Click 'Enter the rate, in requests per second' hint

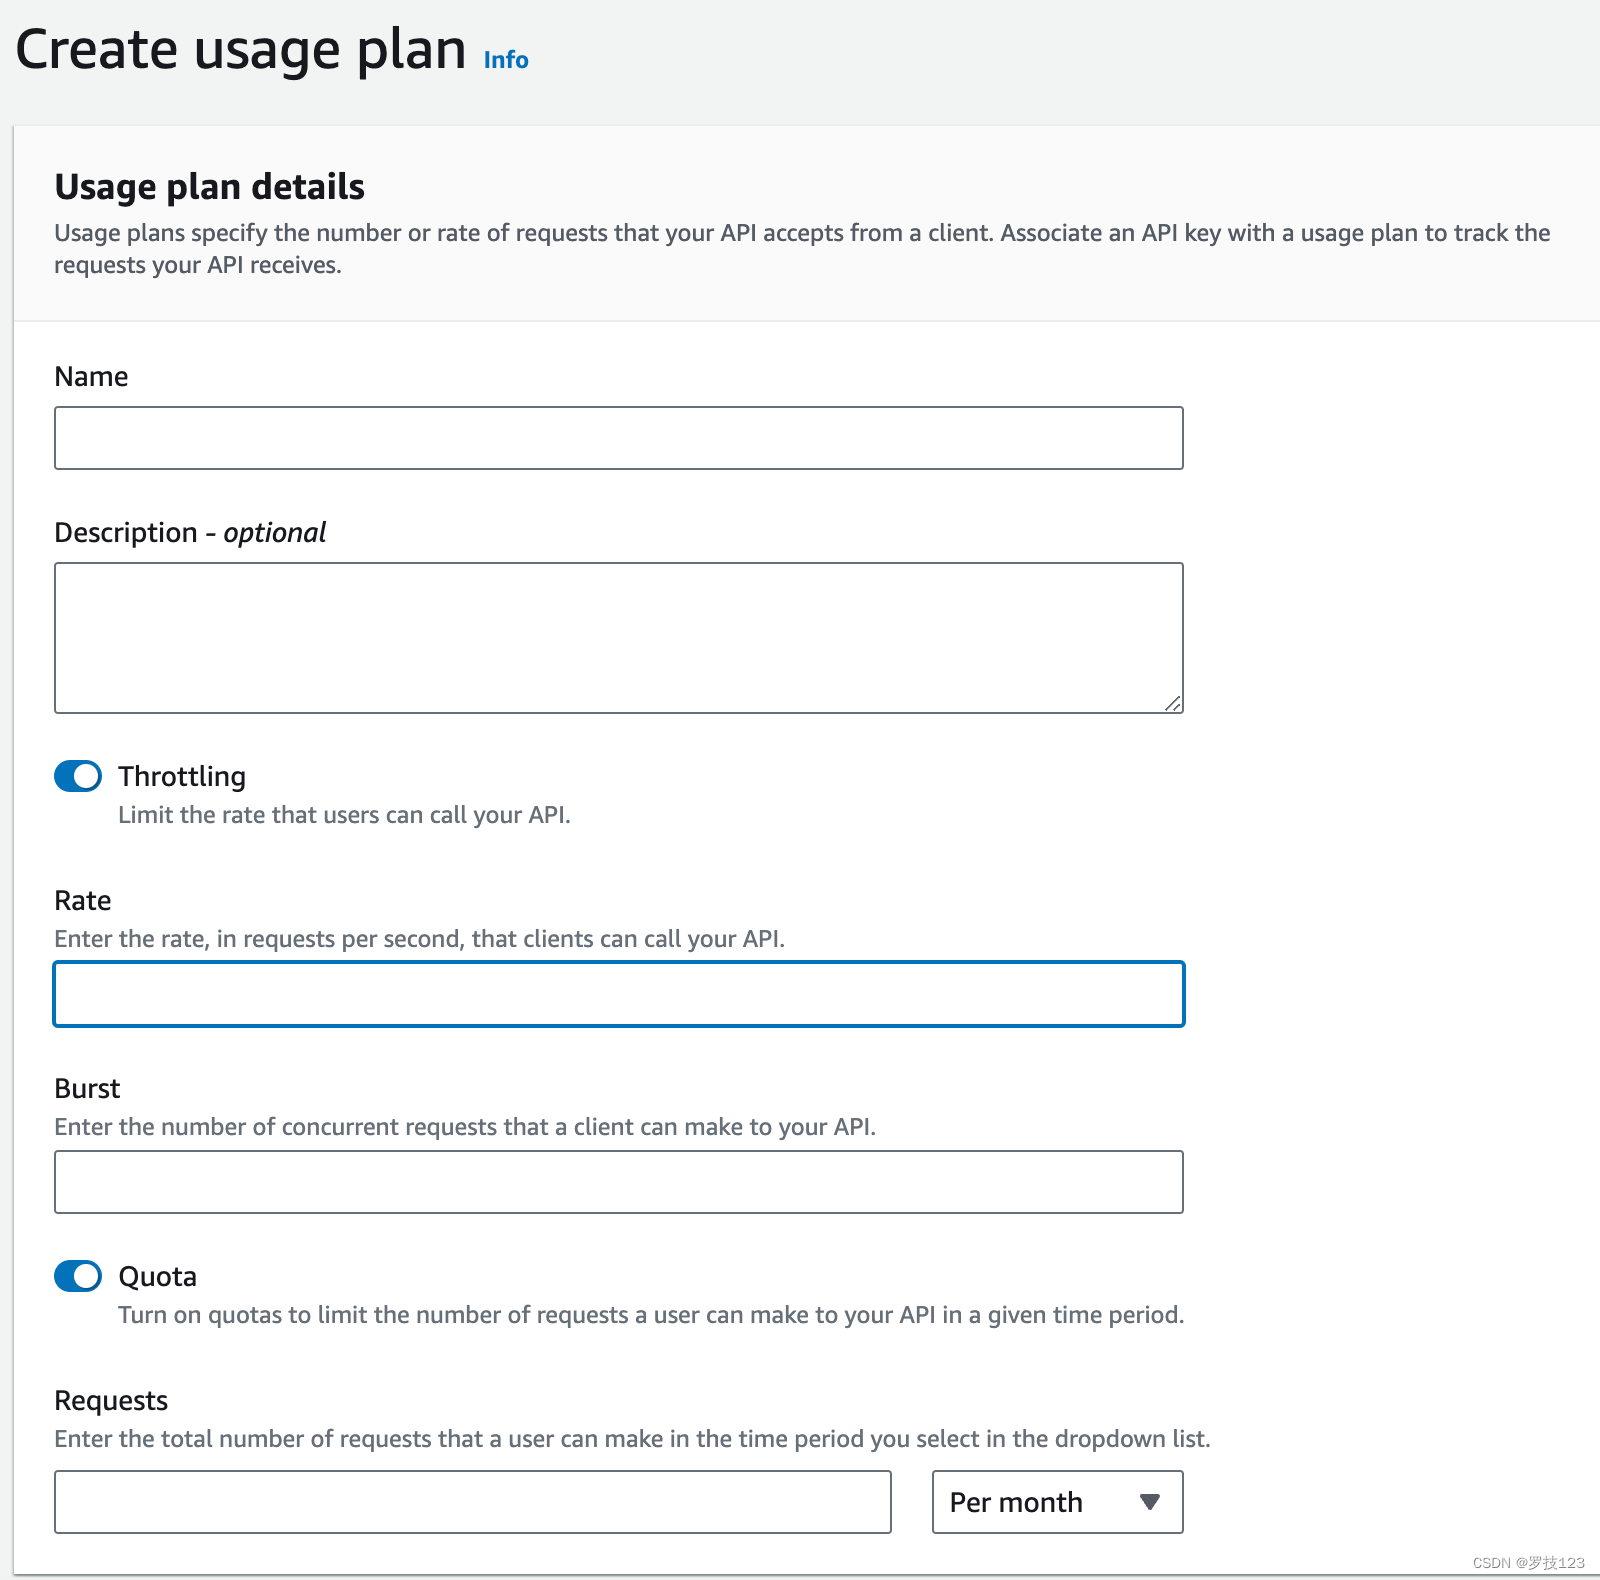point(419,939)
